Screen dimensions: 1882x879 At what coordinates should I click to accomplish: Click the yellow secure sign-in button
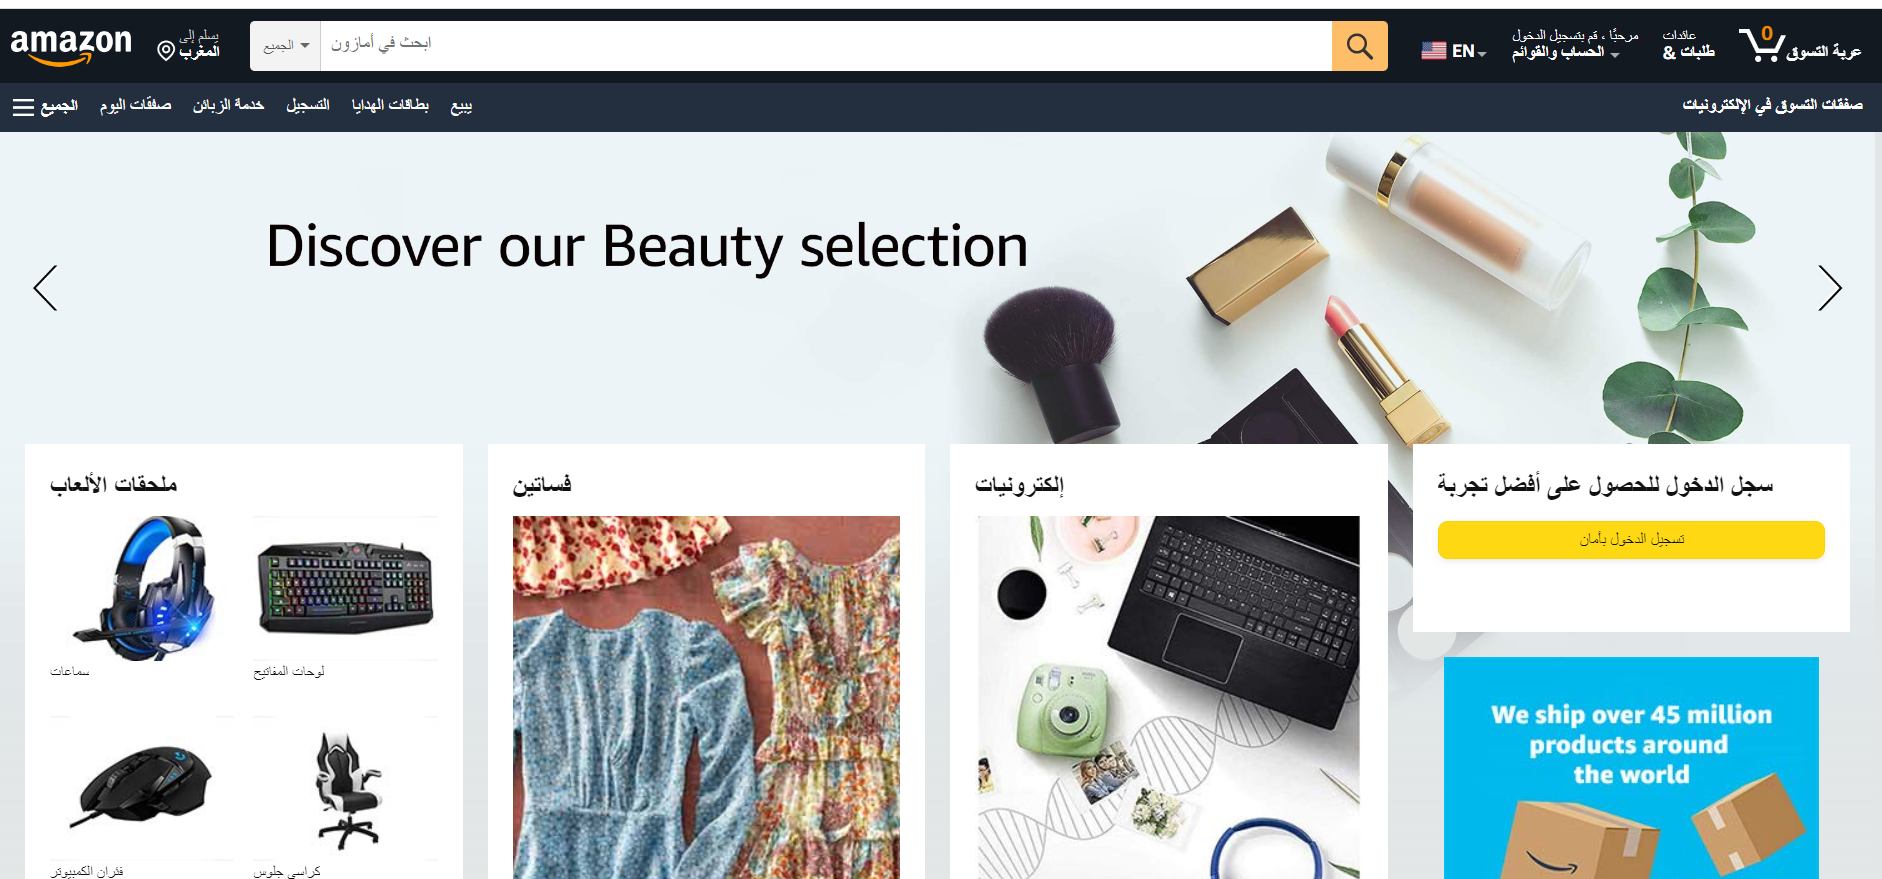coord(1630,540)
